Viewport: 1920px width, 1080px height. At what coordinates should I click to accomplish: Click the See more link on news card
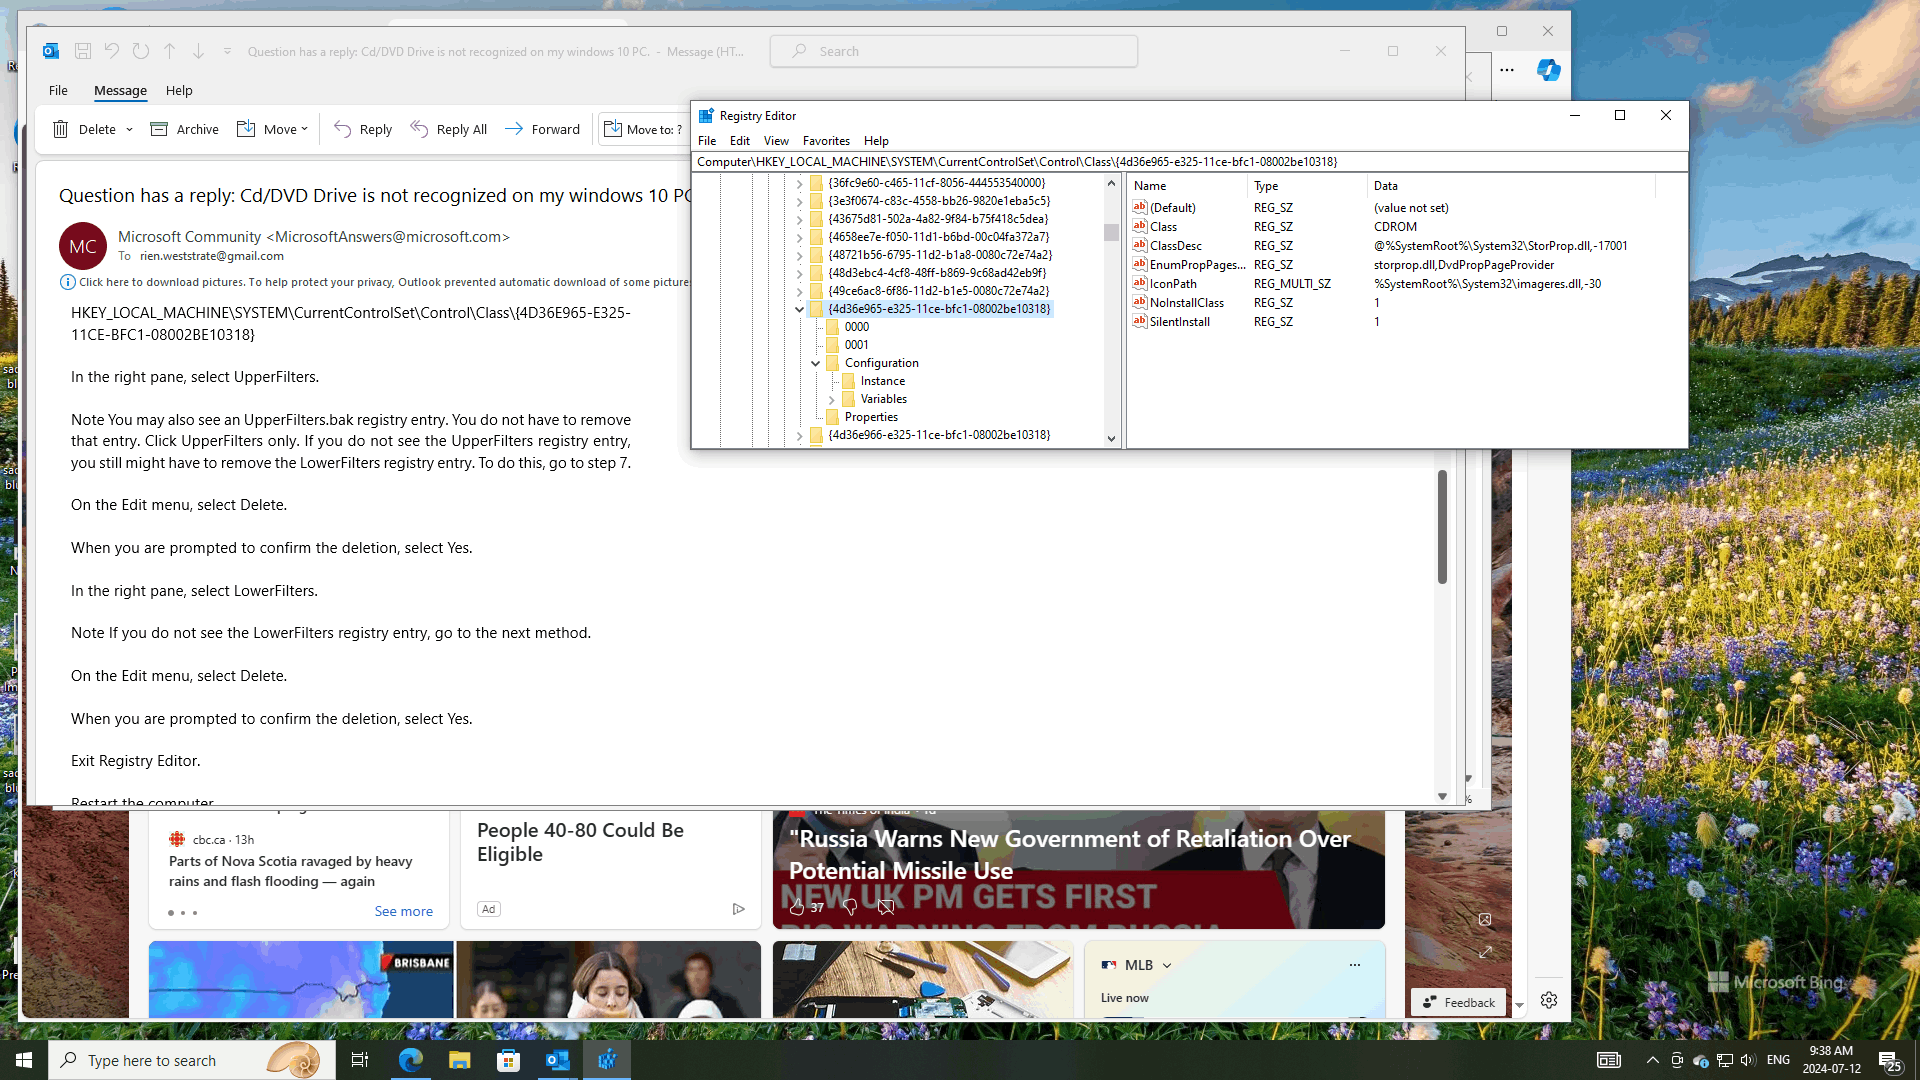[403, 911]
